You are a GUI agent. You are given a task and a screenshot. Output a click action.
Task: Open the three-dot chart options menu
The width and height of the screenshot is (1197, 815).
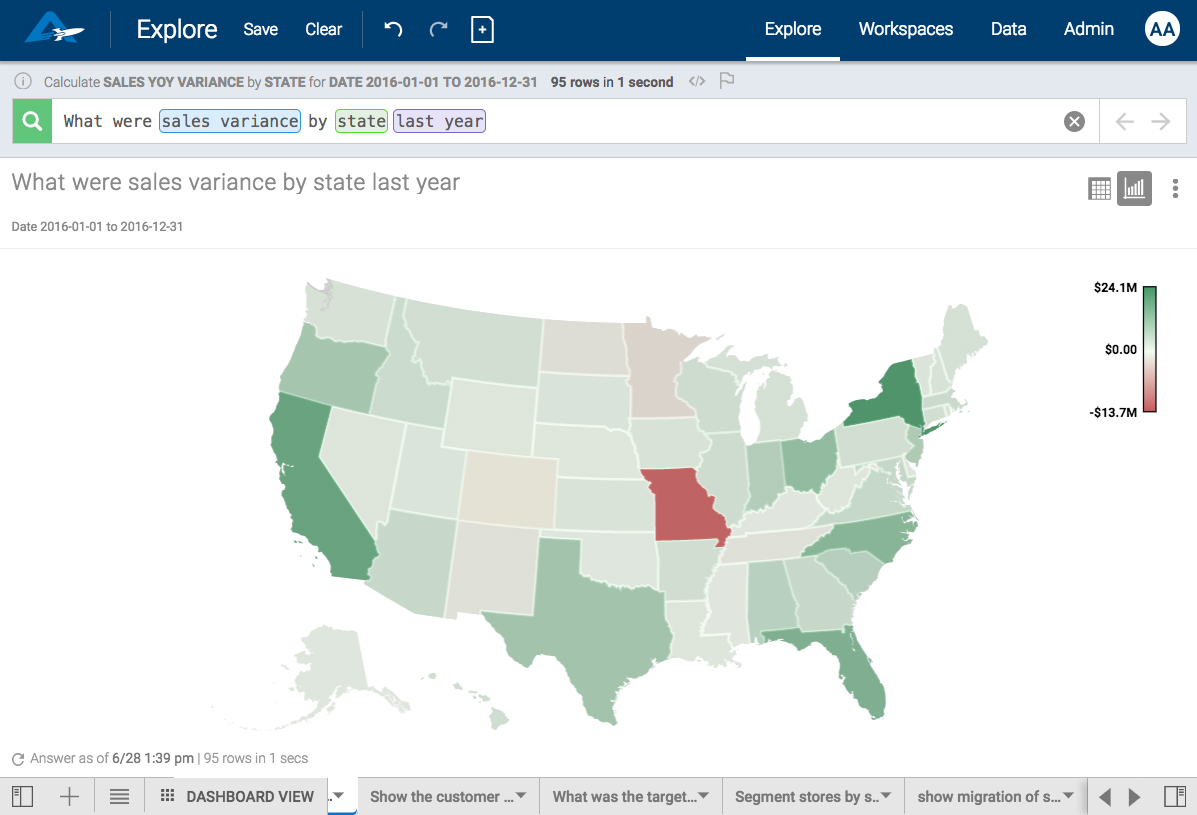click(1175, 188)
